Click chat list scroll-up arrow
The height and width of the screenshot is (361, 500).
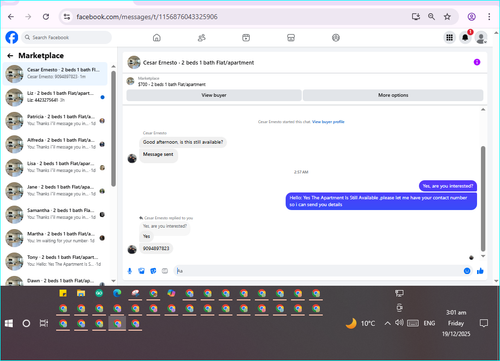point(113,67)
